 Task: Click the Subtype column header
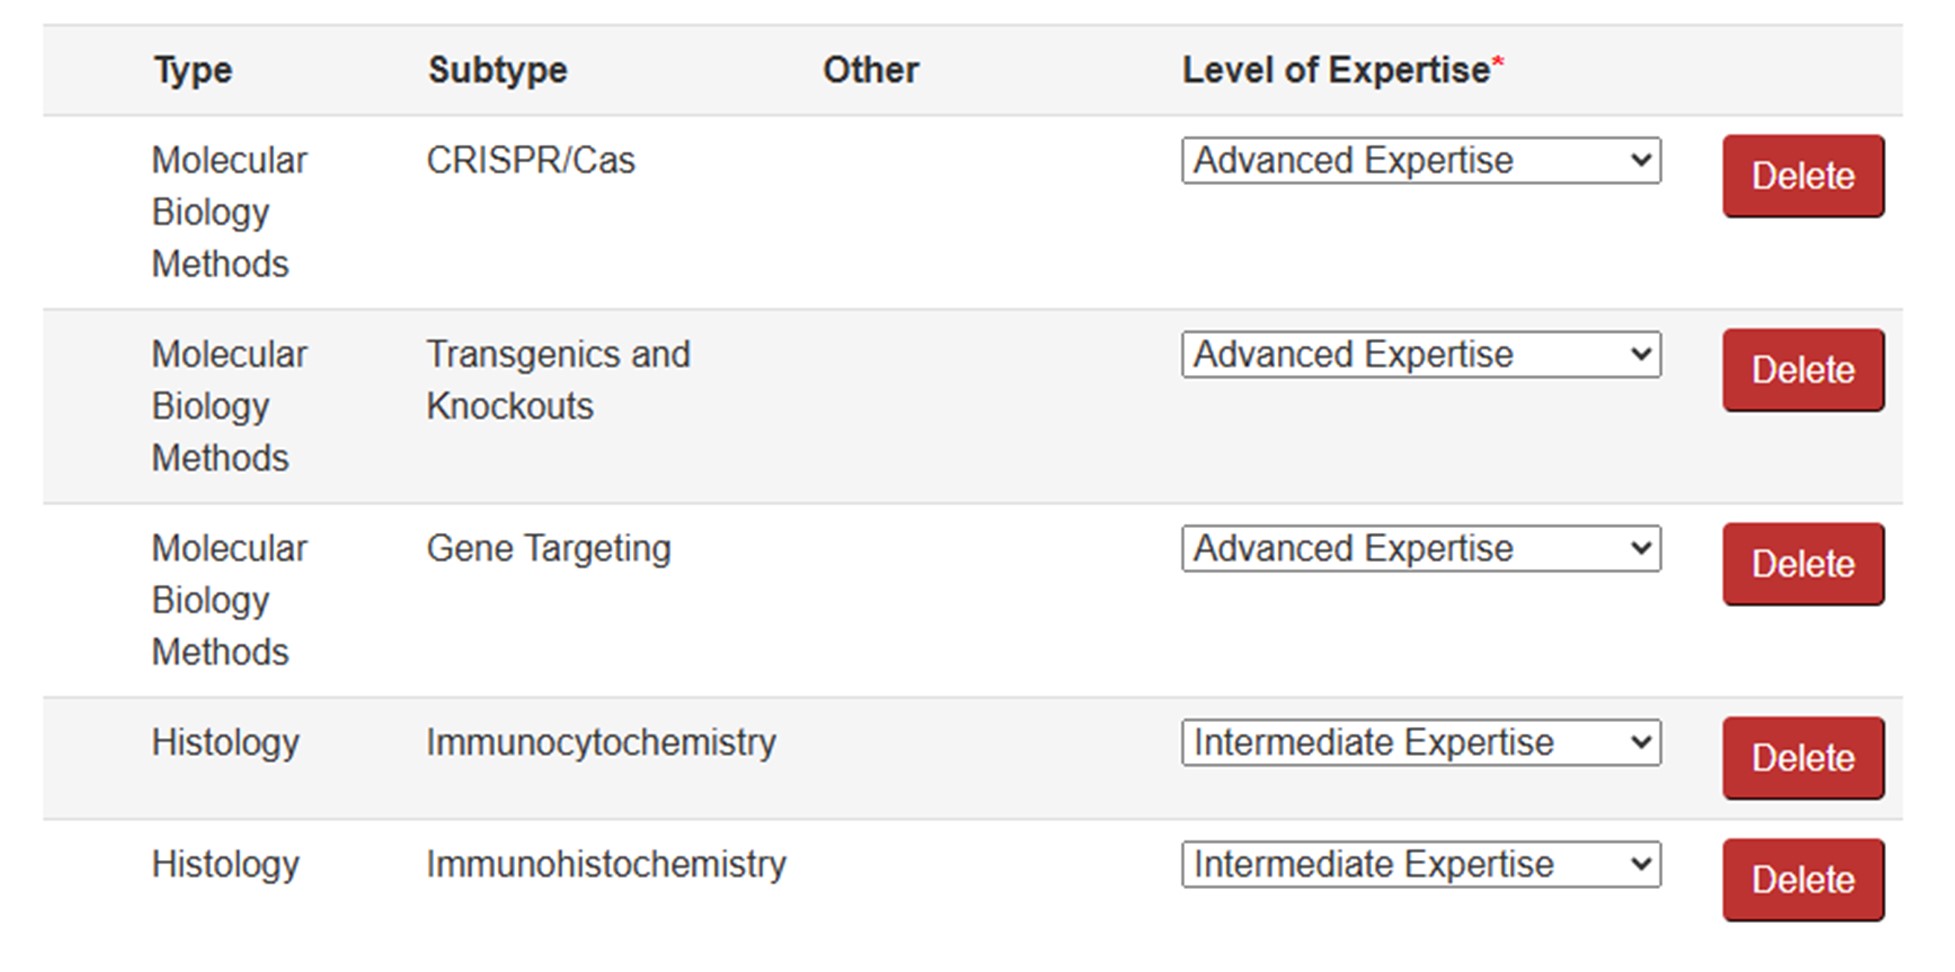coord(497,71)
